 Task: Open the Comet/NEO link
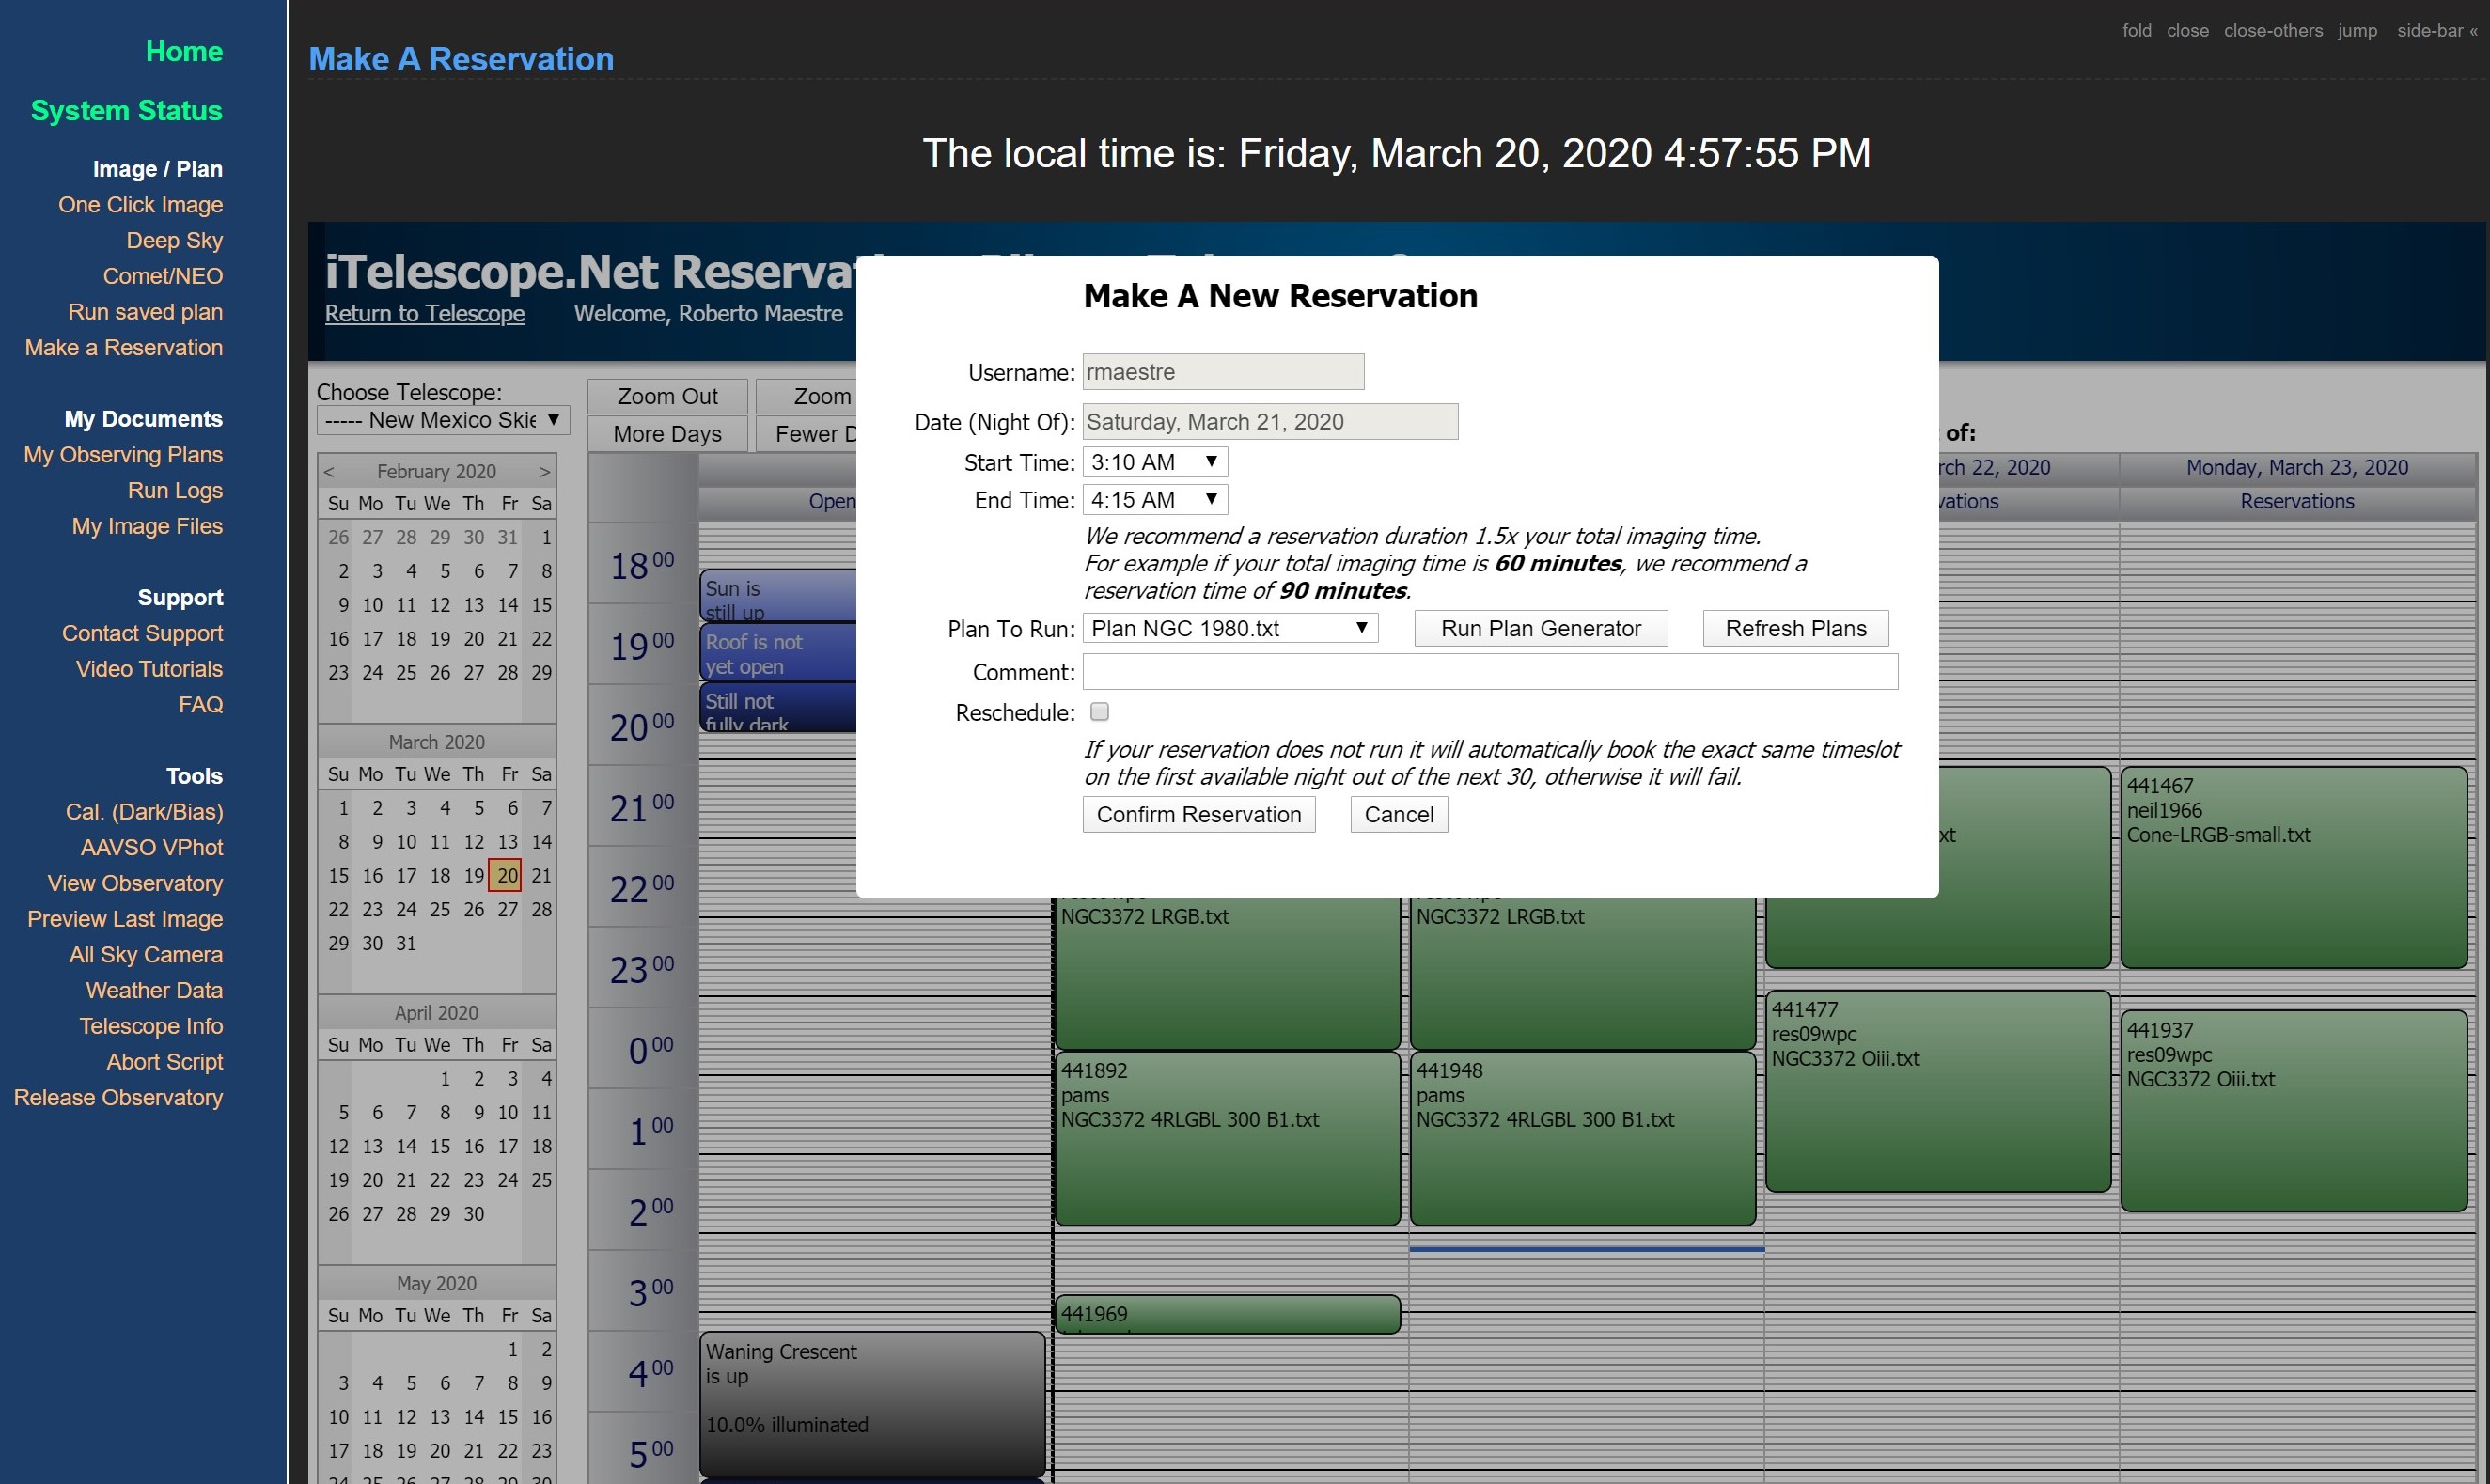(163, 276)
